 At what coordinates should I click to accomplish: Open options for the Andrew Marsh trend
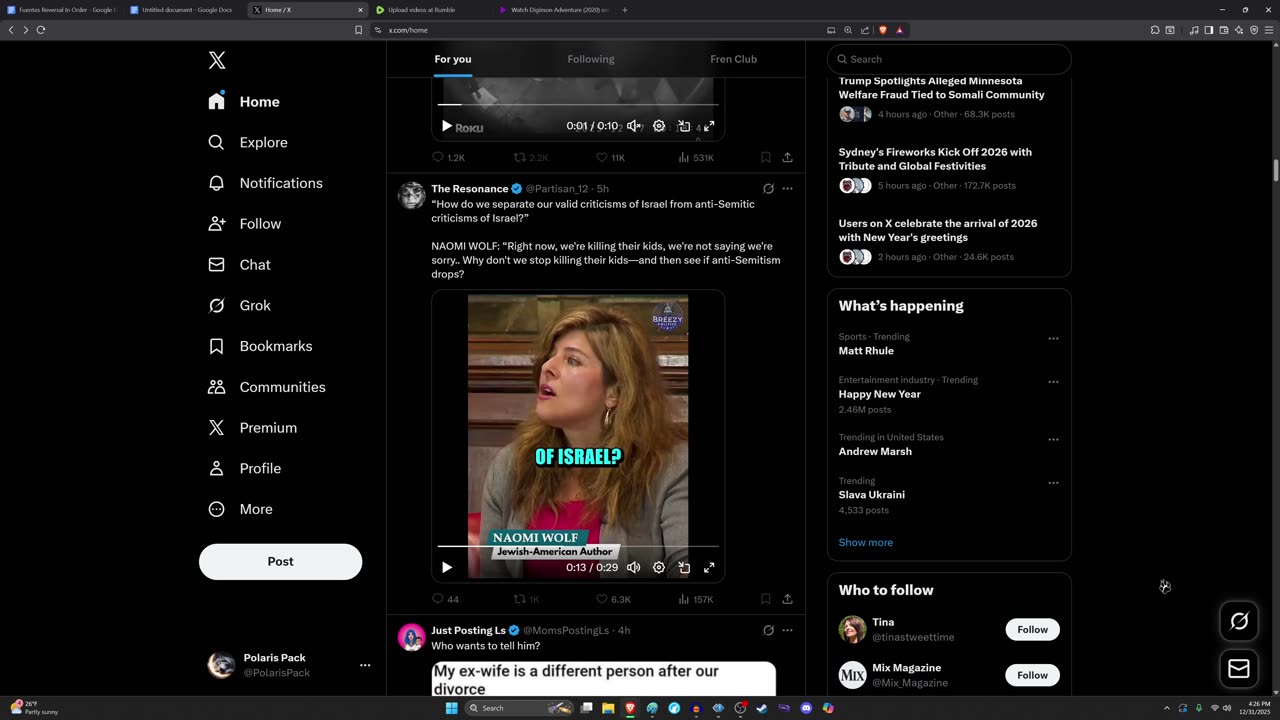point(1053,439)
